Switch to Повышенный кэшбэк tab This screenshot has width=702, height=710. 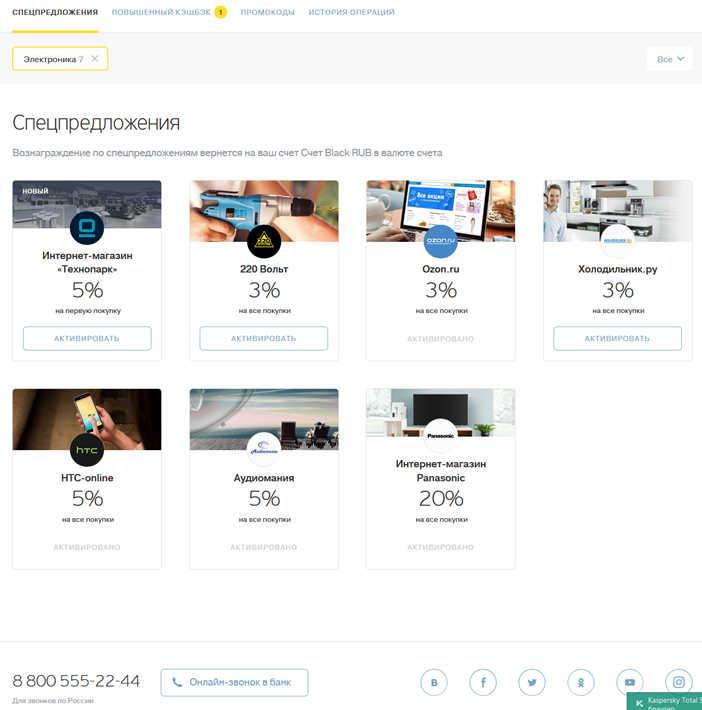tap(161, 12)
